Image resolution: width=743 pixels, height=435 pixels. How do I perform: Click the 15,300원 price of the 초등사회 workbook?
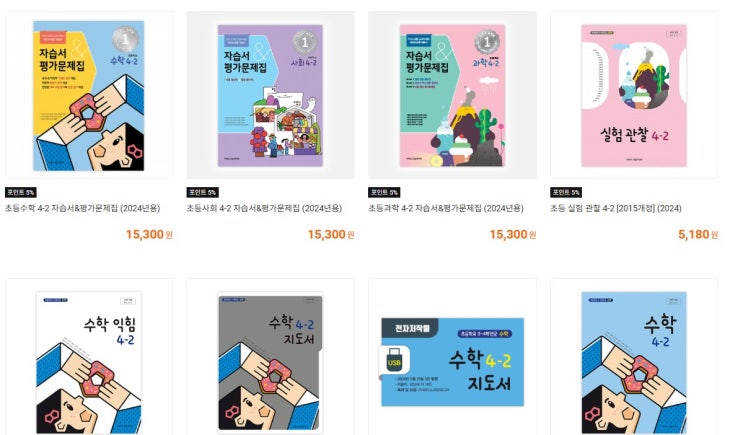point(331,235)
